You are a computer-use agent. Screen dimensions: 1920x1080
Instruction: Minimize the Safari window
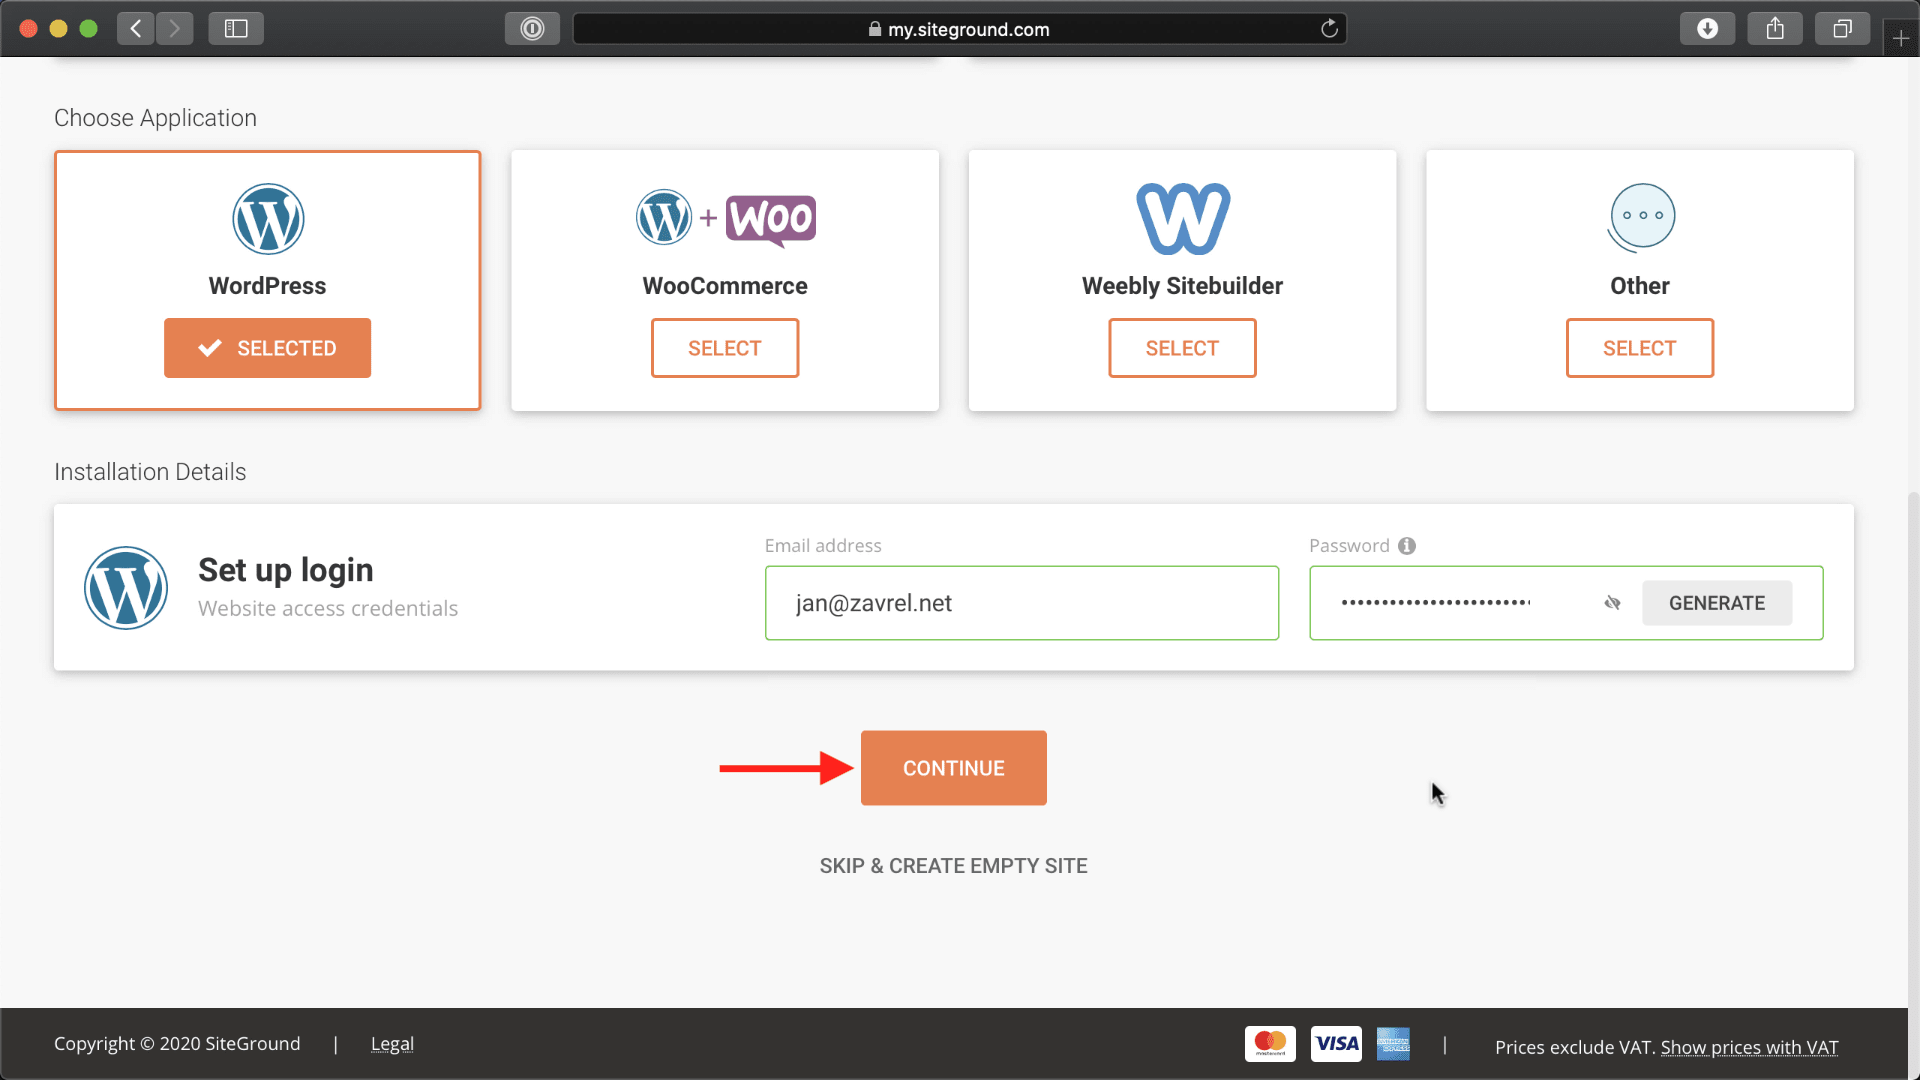pos(58,29)
